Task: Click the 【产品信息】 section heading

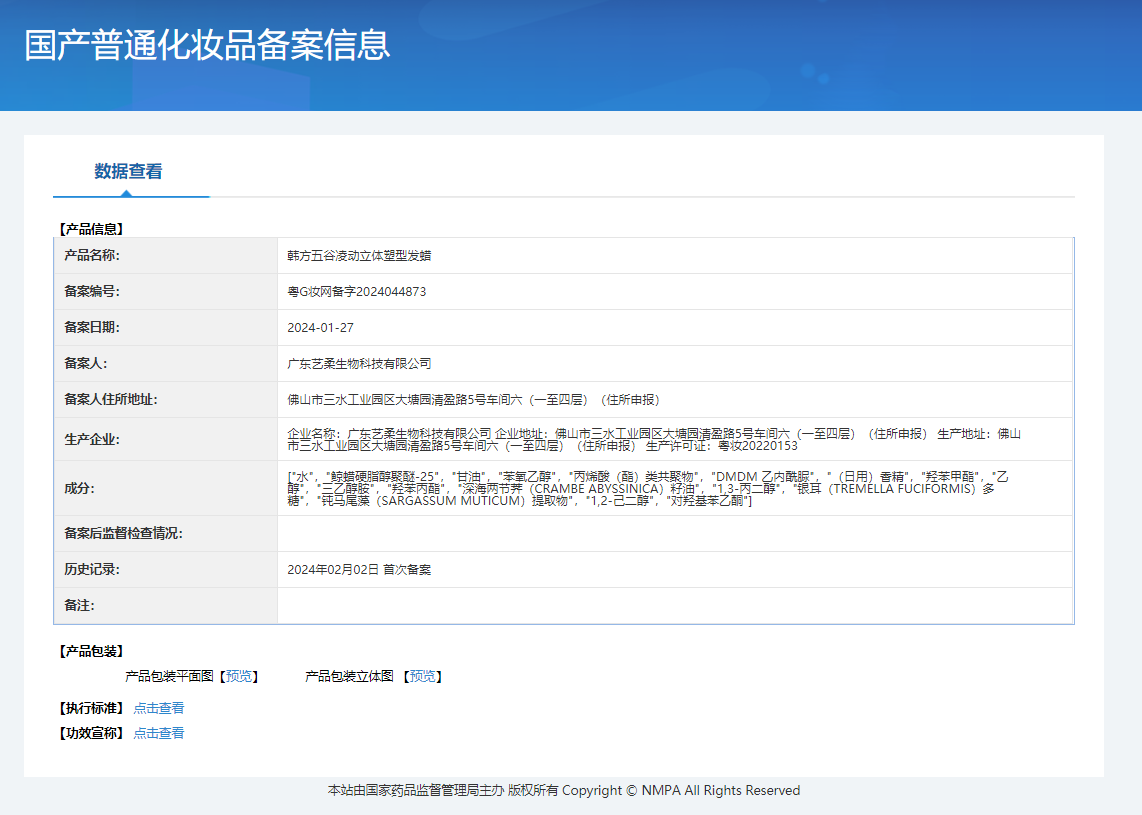Action: (x=91, y=229)
